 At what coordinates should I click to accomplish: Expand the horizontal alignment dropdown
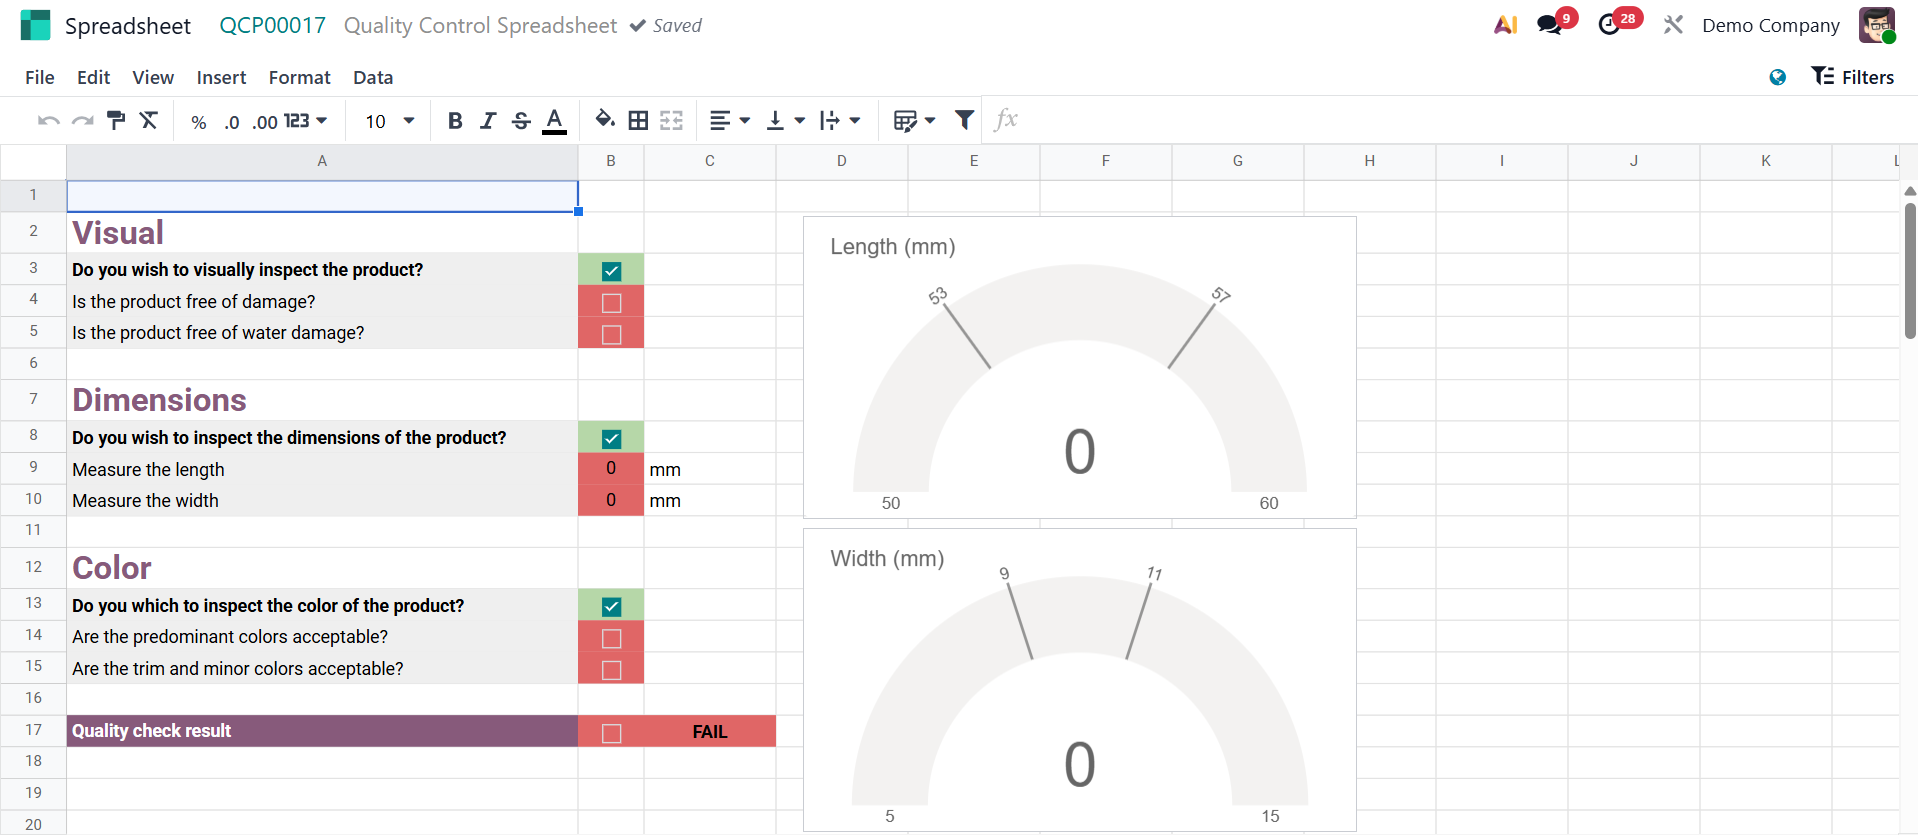(x=730, y=121)
